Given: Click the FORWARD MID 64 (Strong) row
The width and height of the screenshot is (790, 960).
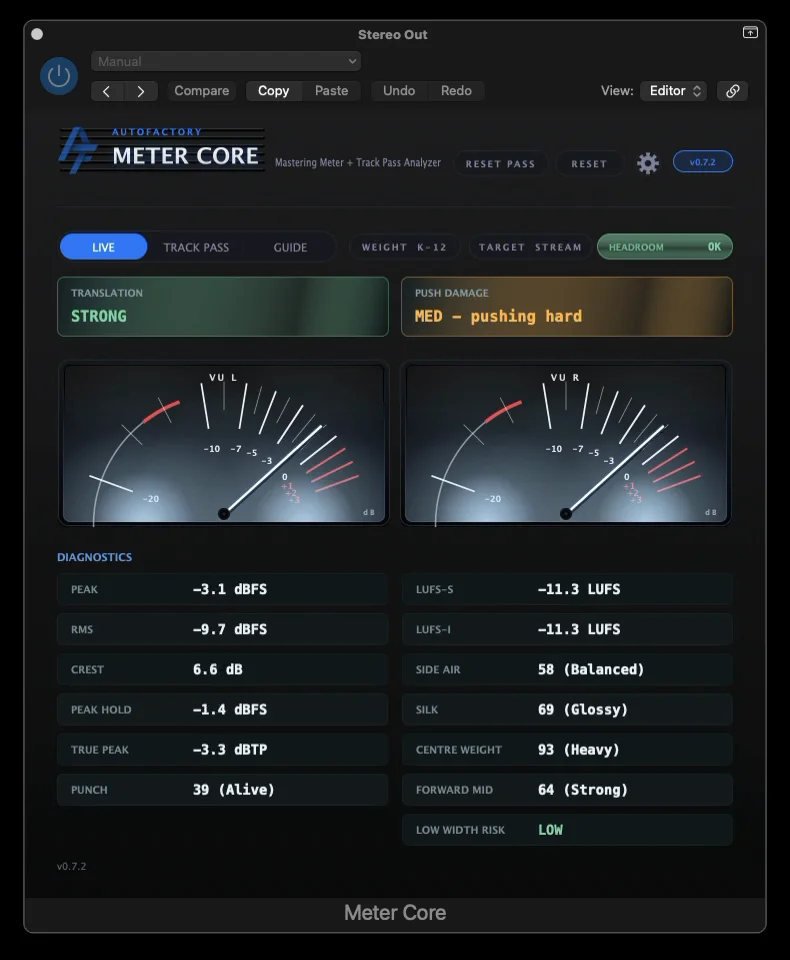Looking at the screenshot, I should [x=567, y=790].
